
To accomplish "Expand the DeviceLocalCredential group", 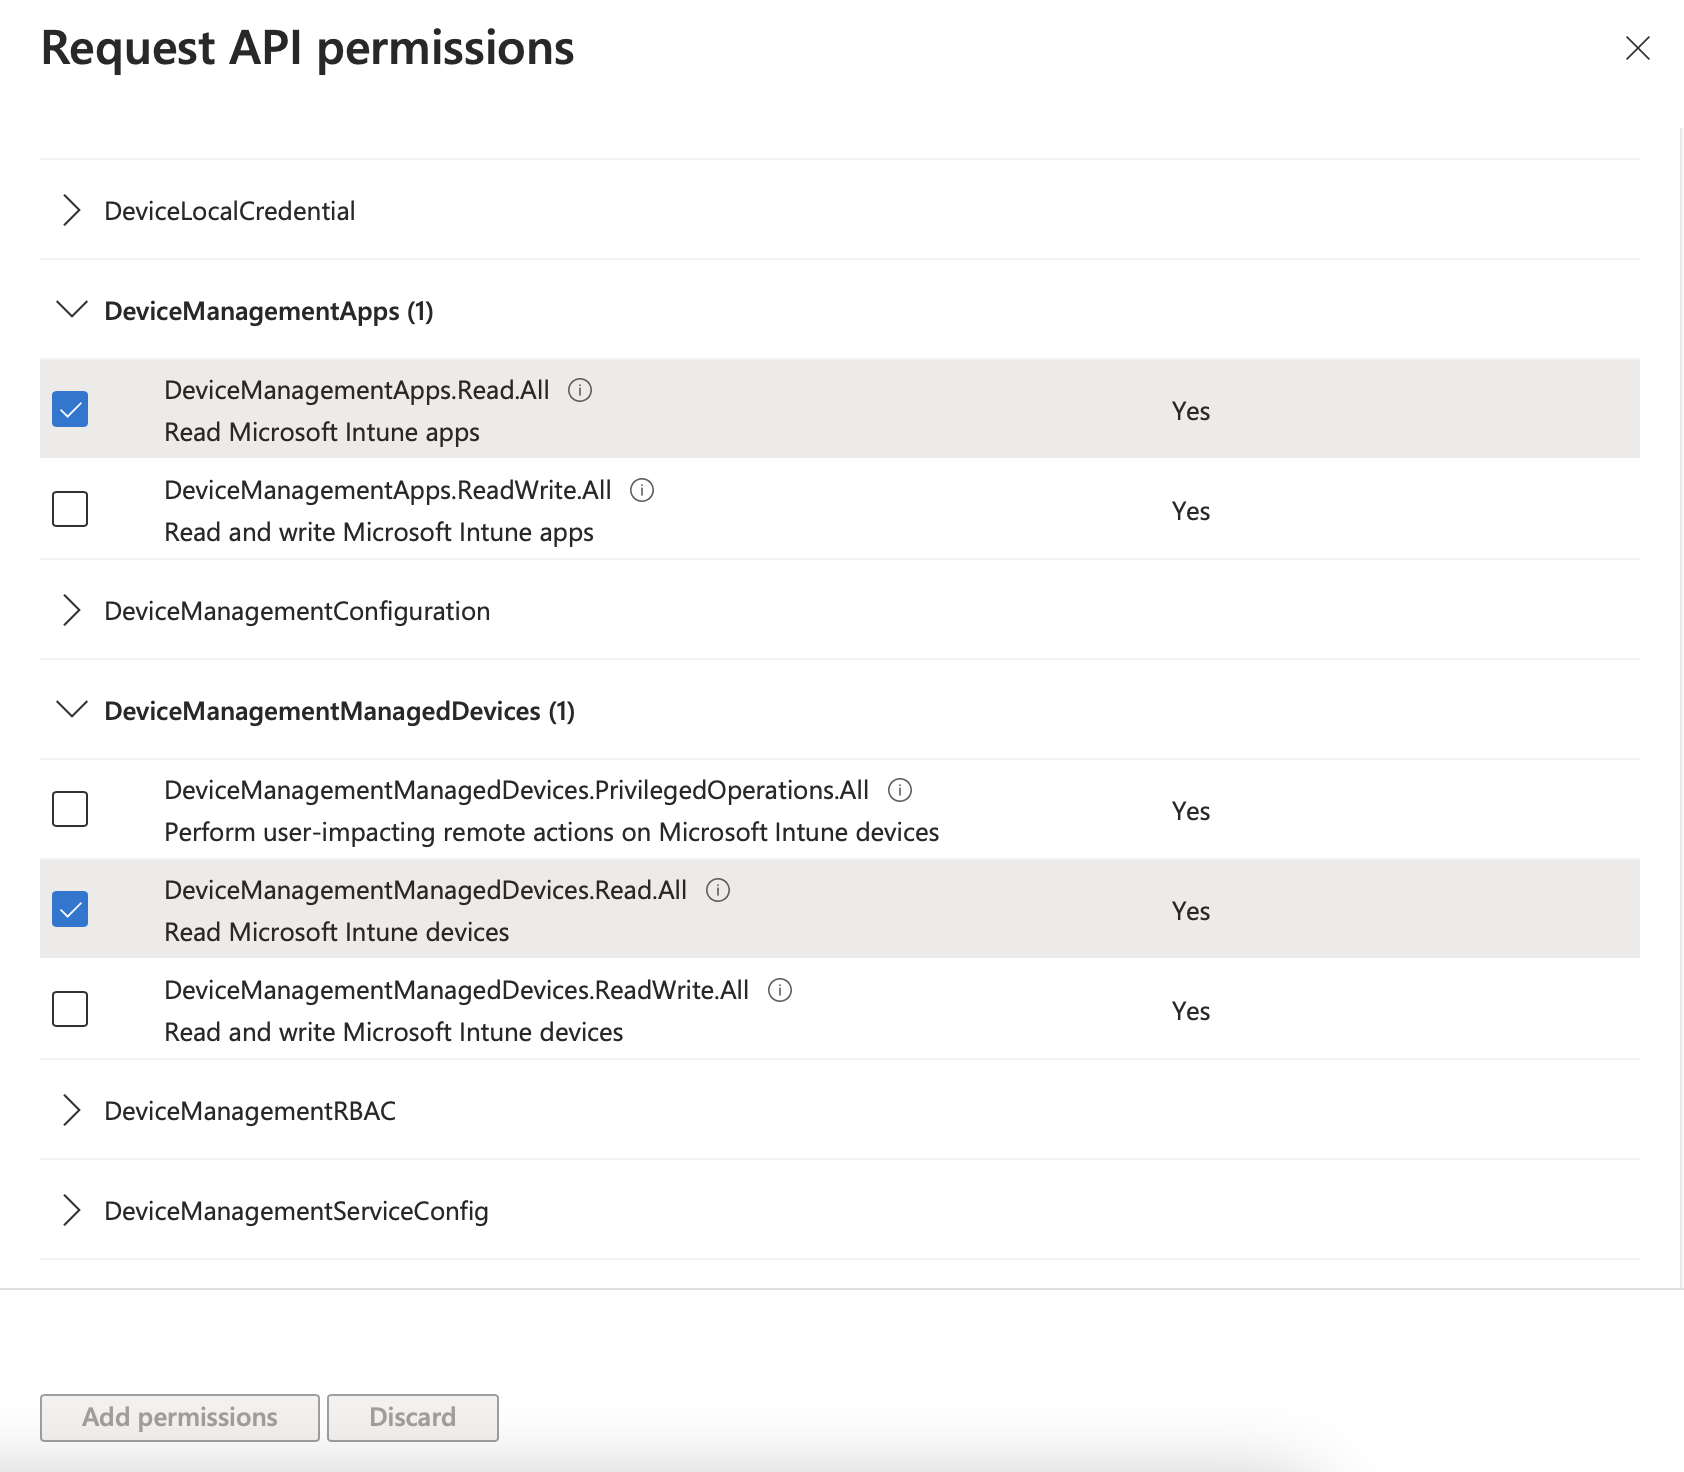I will 72,211.
